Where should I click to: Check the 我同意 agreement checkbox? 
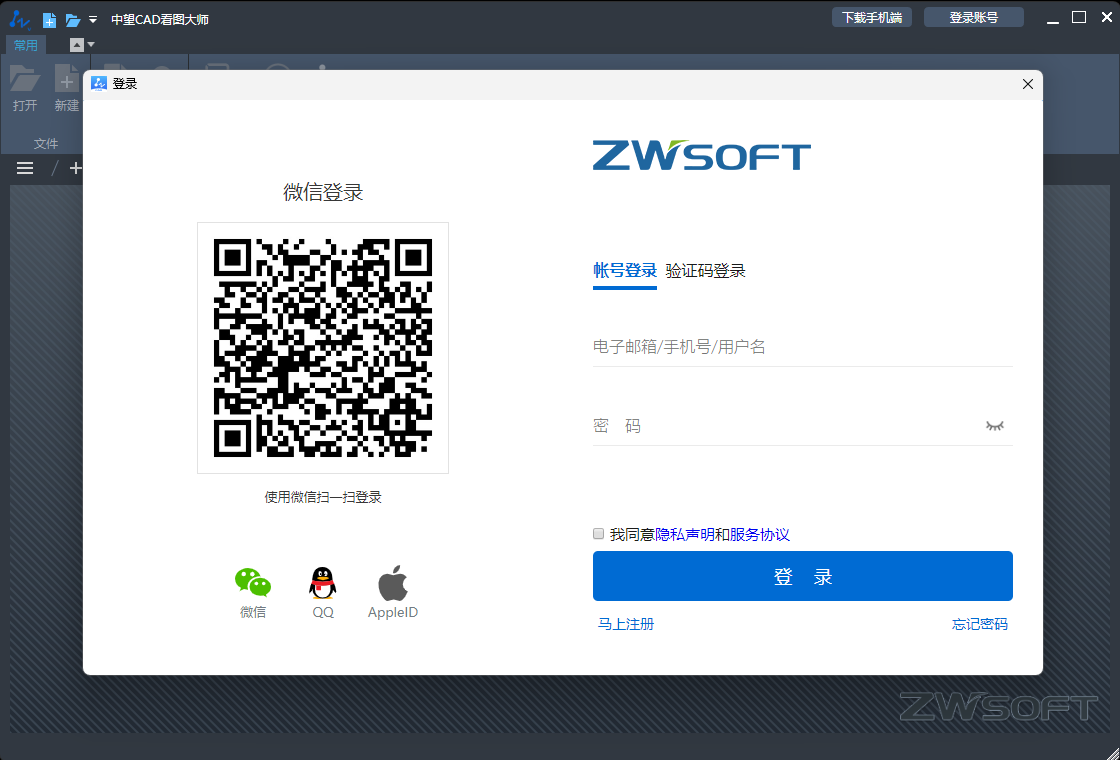(x=599, y=534)
